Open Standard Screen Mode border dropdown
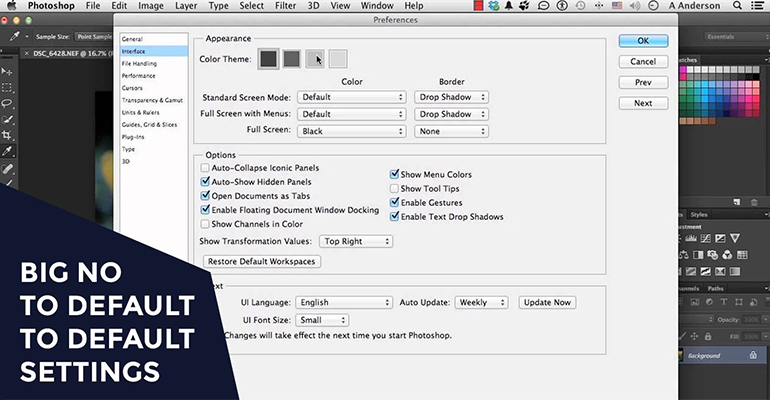 451,97
